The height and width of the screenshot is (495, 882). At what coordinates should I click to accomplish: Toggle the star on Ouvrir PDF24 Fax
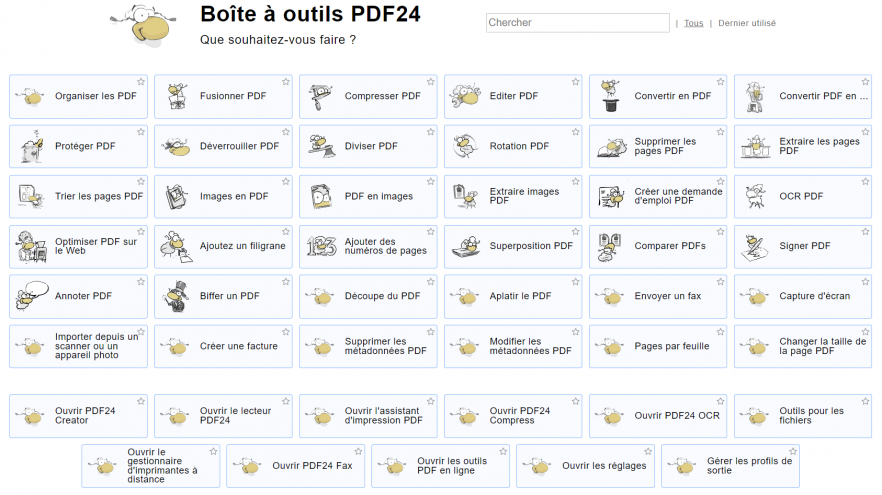pyautogui.click(x=358, y=452)
